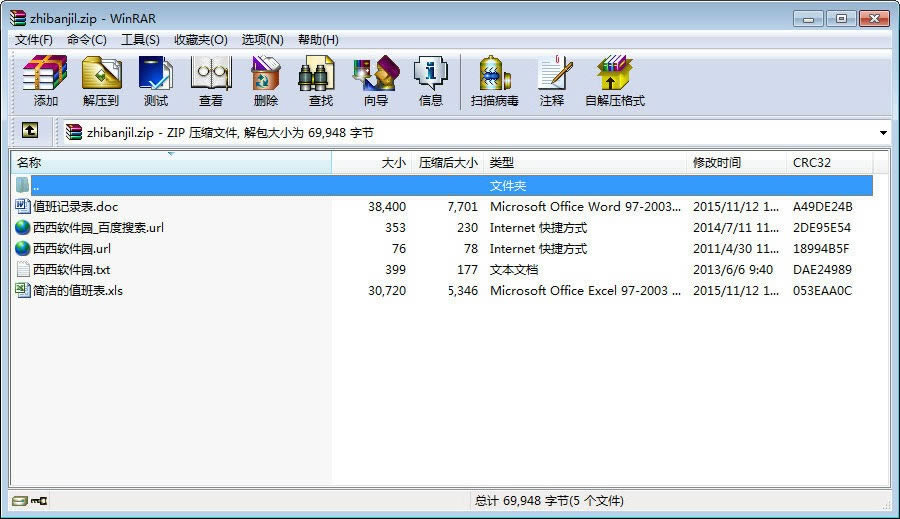
Task: Click the drive icon in status bar
Action: pyautogui.click(x=19, y=500)
